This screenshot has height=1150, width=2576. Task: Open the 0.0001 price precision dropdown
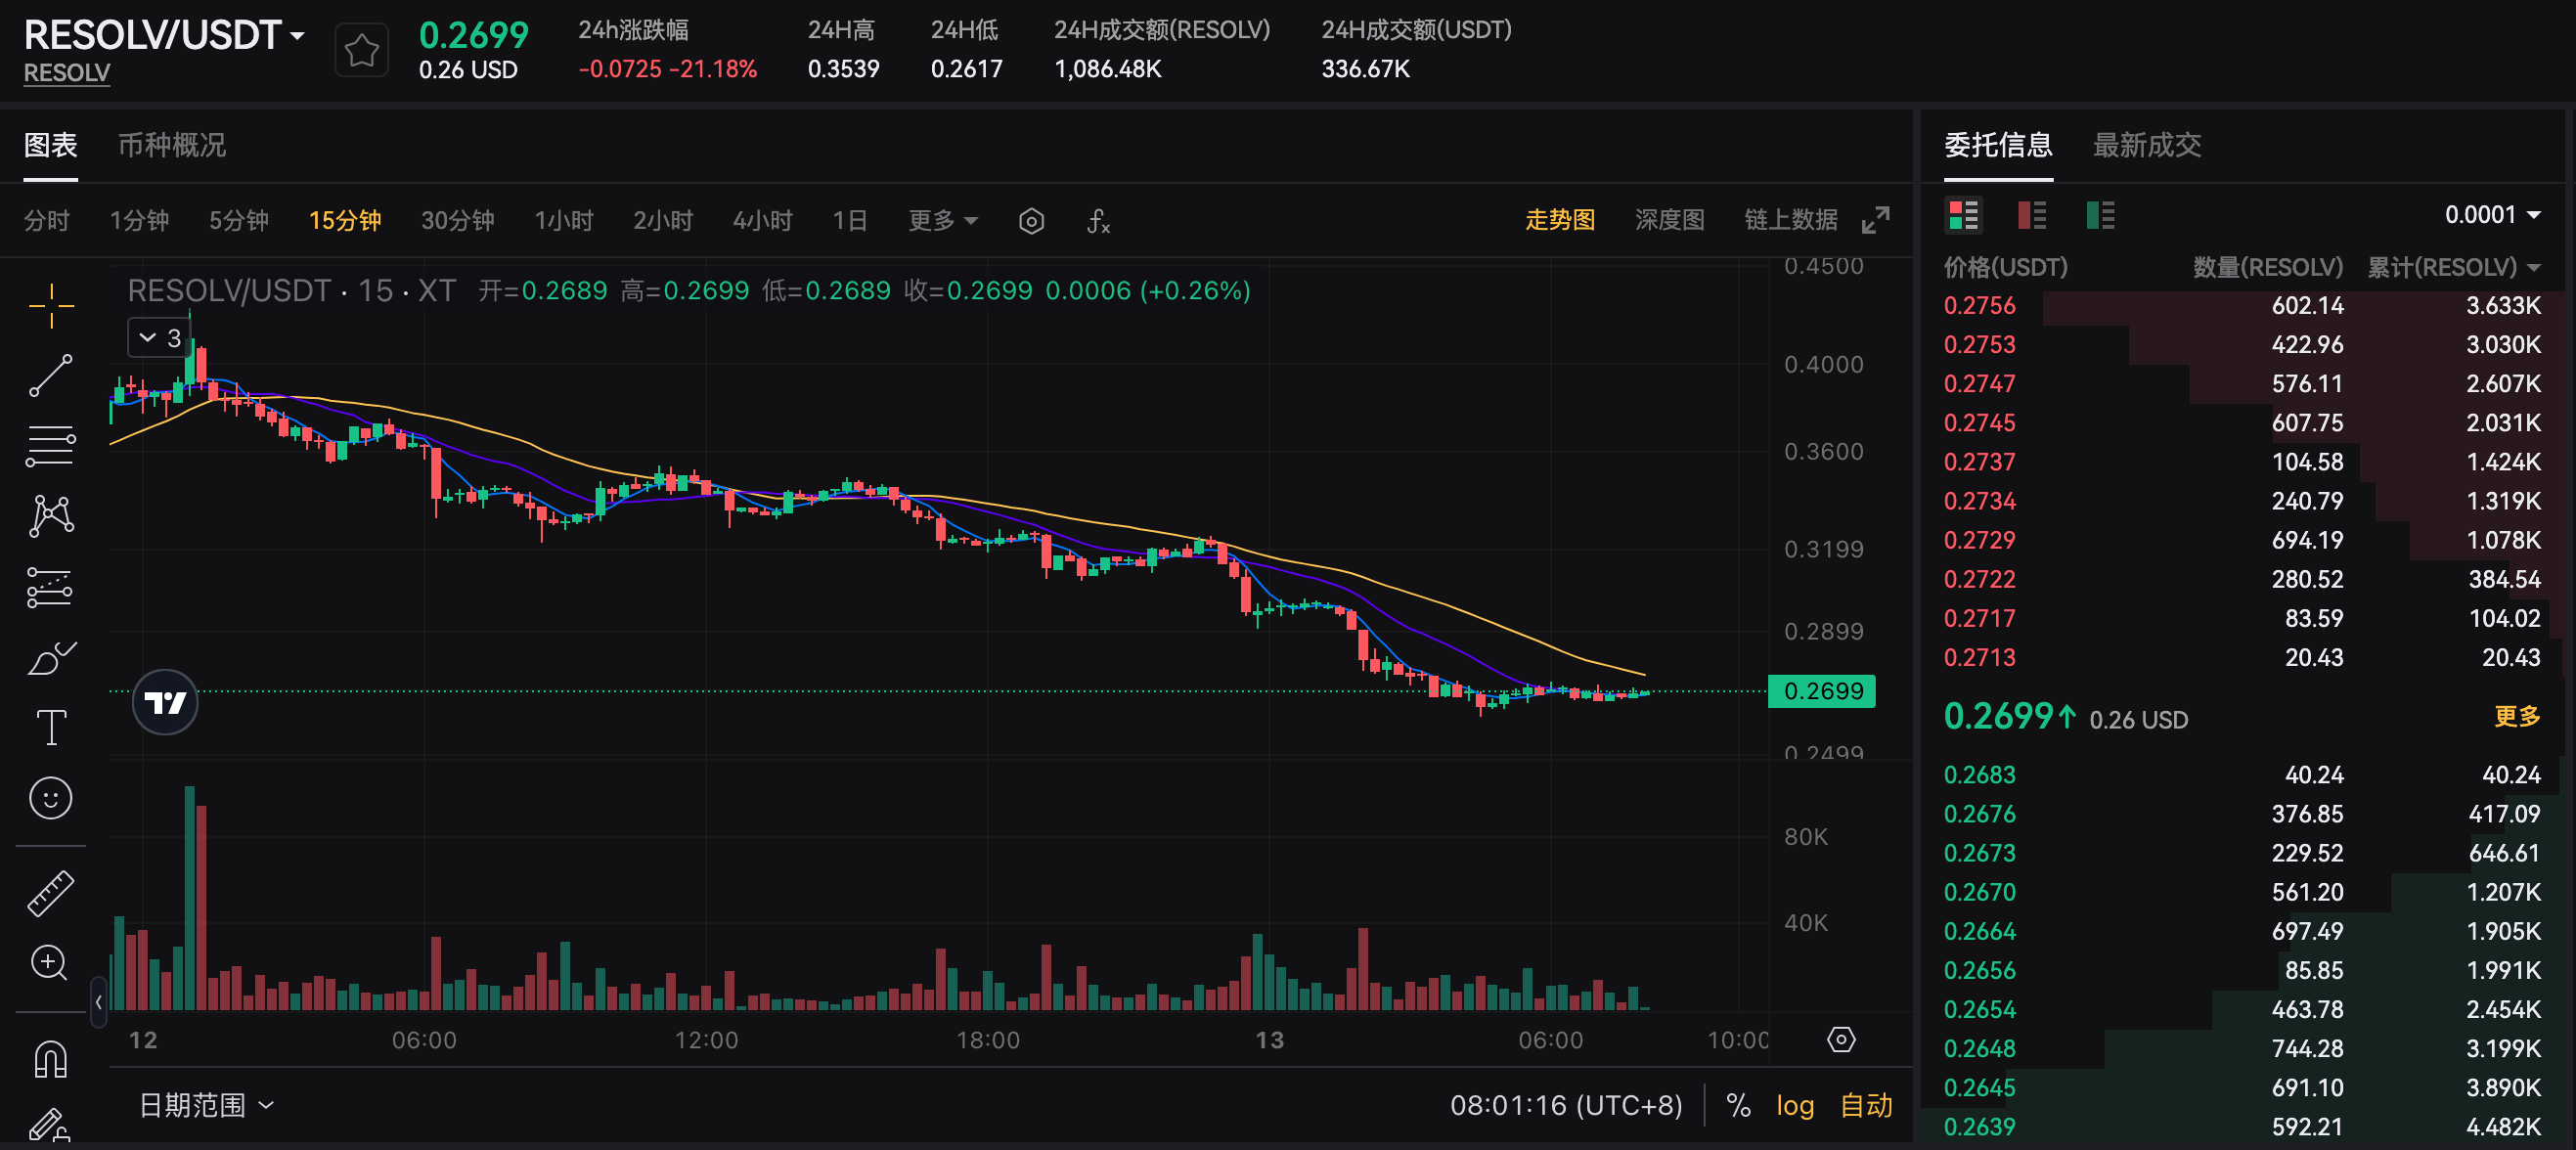click(x=2492, y=215)
